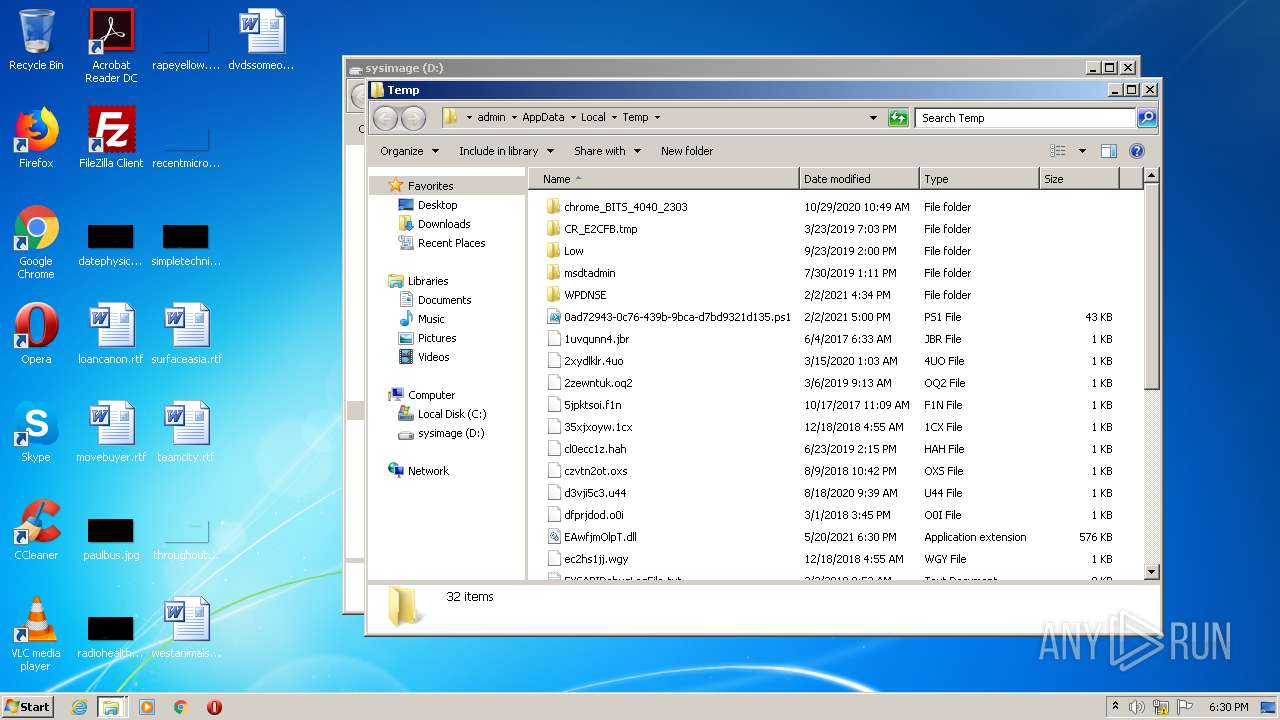Image resolution: width=1280 pixels, height=720 pixels.
Task: Sort files by Size column header
Action: tap(1079, 179)
